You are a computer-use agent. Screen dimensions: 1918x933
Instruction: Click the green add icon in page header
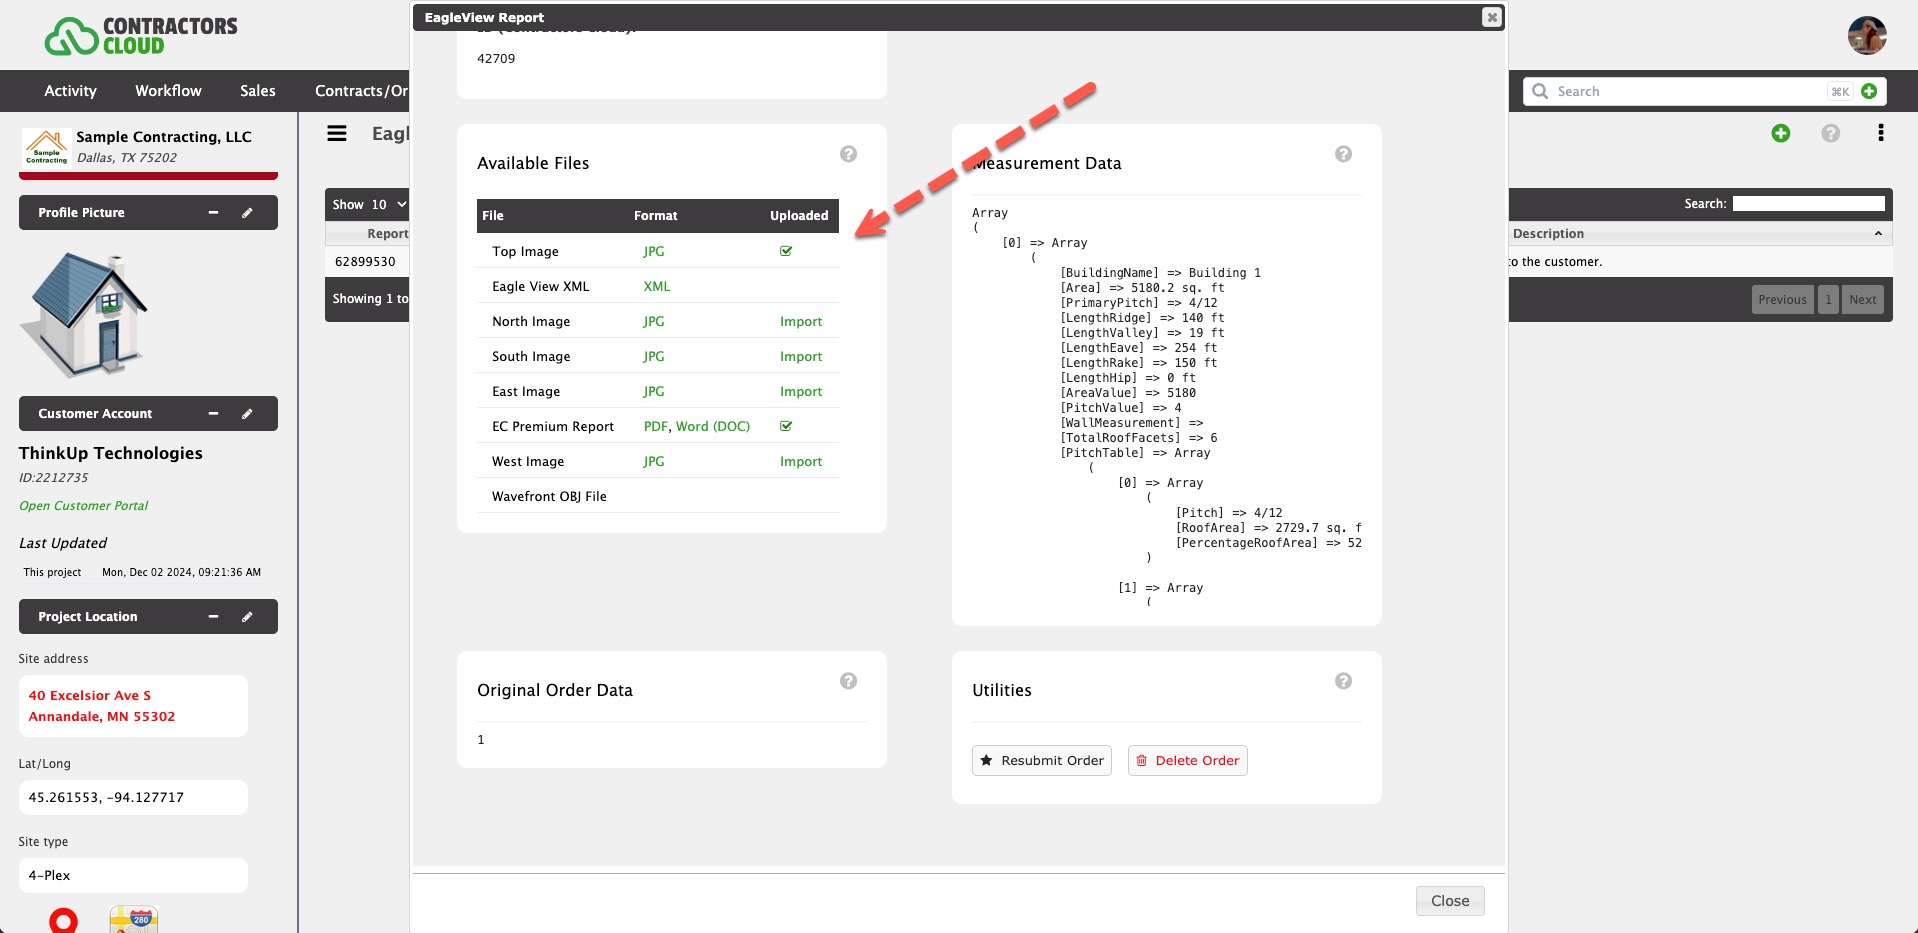point(1780,133)
